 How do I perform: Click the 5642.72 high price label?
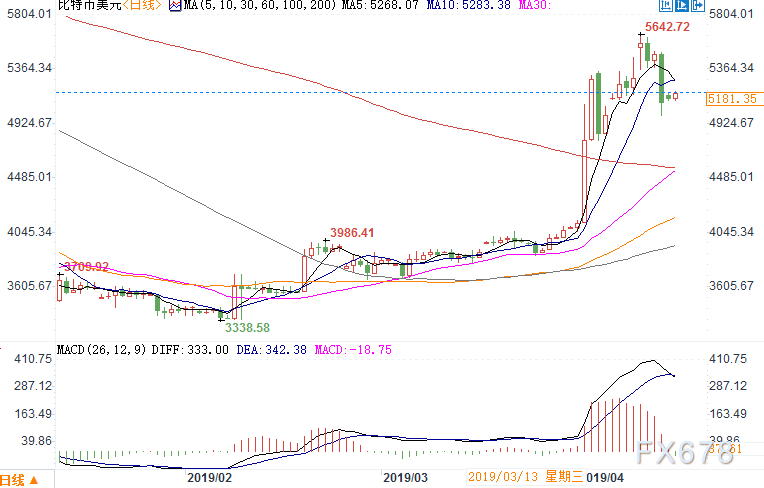pos(667,27)
